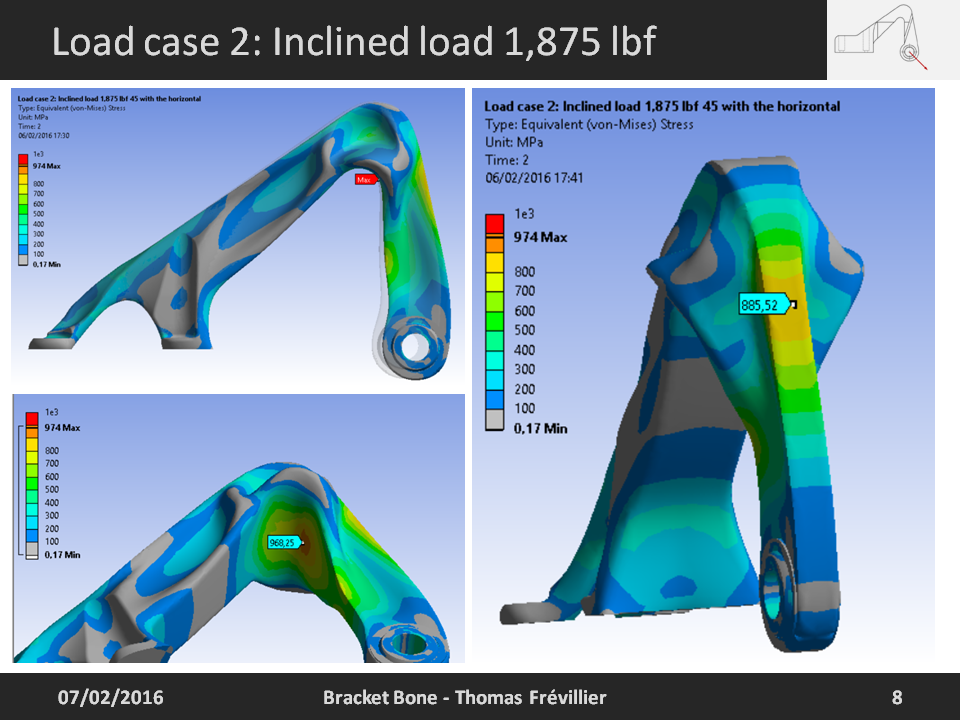The height and width of the screenshot is (720, 960).
Task: Click "0,17 Min" in the 968,25 close-up legend
Action: 62,555
